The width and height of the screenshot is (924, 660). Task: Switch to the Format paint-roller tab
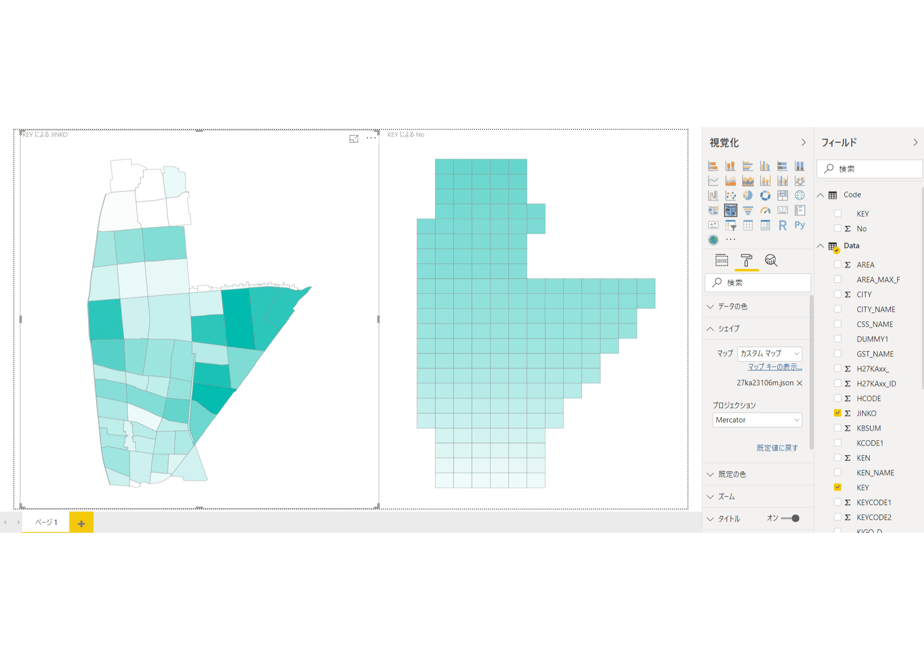(746, 260)
